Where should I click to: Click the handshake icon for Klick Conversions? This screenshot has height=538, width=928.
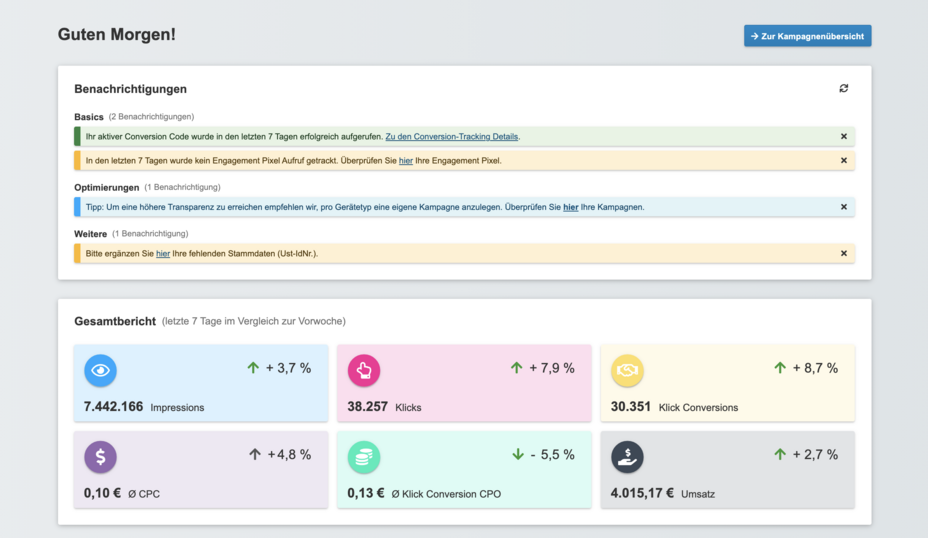[627, 371]
